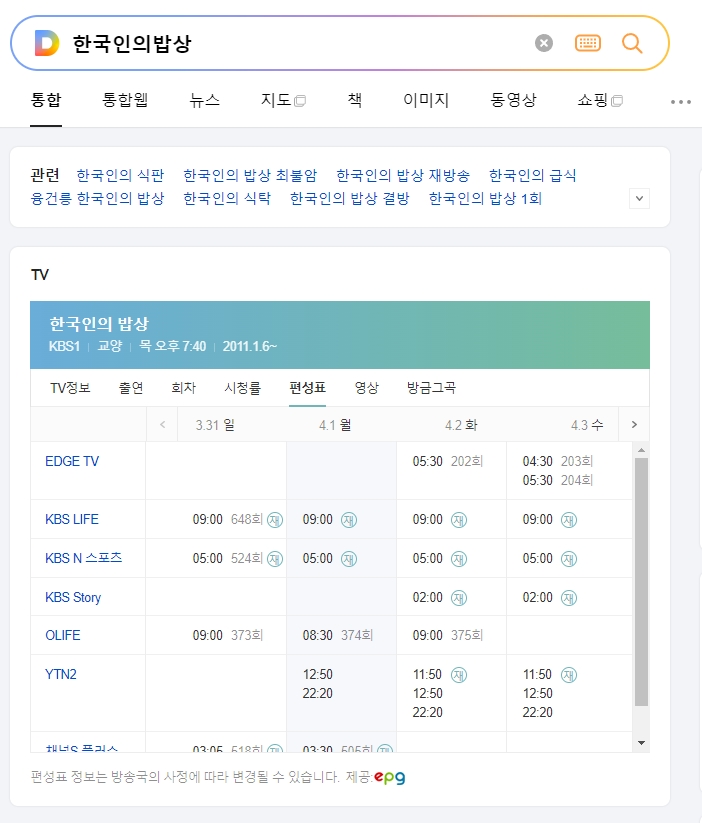Select the 통합 search tab
This screenshot has width=702, height=823.
click(46, 100)
